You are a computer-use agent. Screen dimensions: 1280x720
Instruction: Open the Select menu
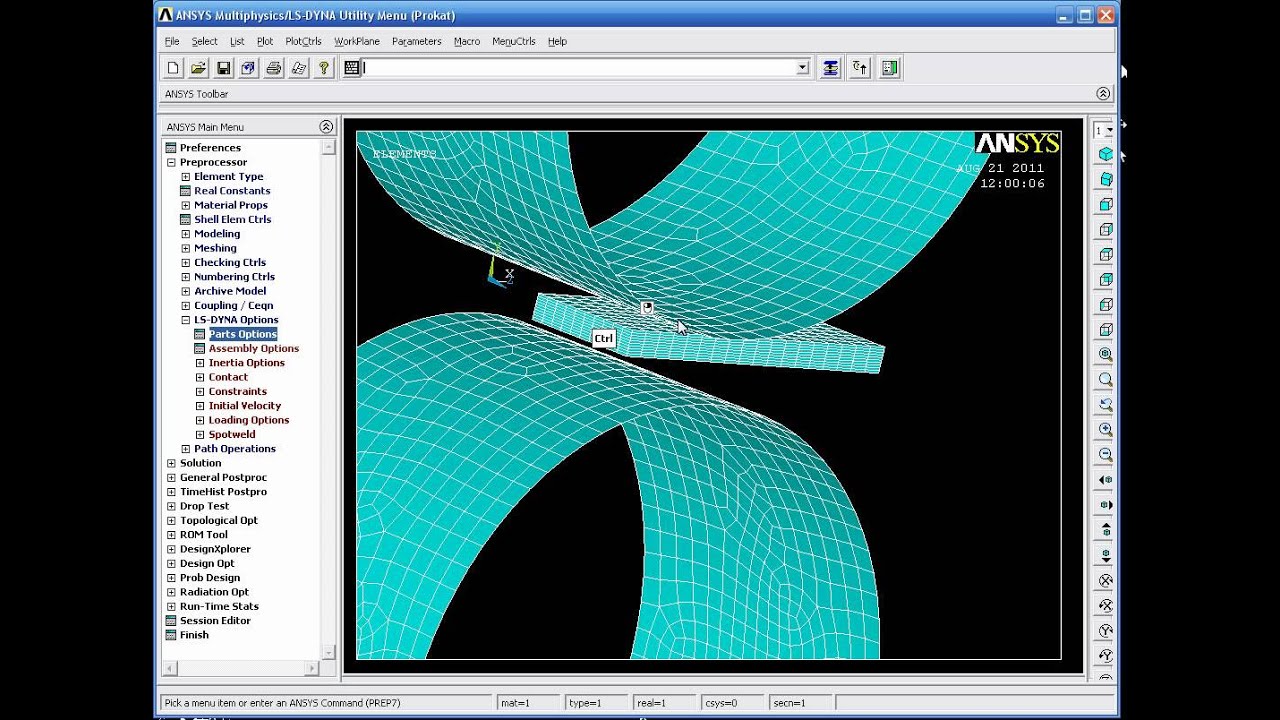pos(204,41)
